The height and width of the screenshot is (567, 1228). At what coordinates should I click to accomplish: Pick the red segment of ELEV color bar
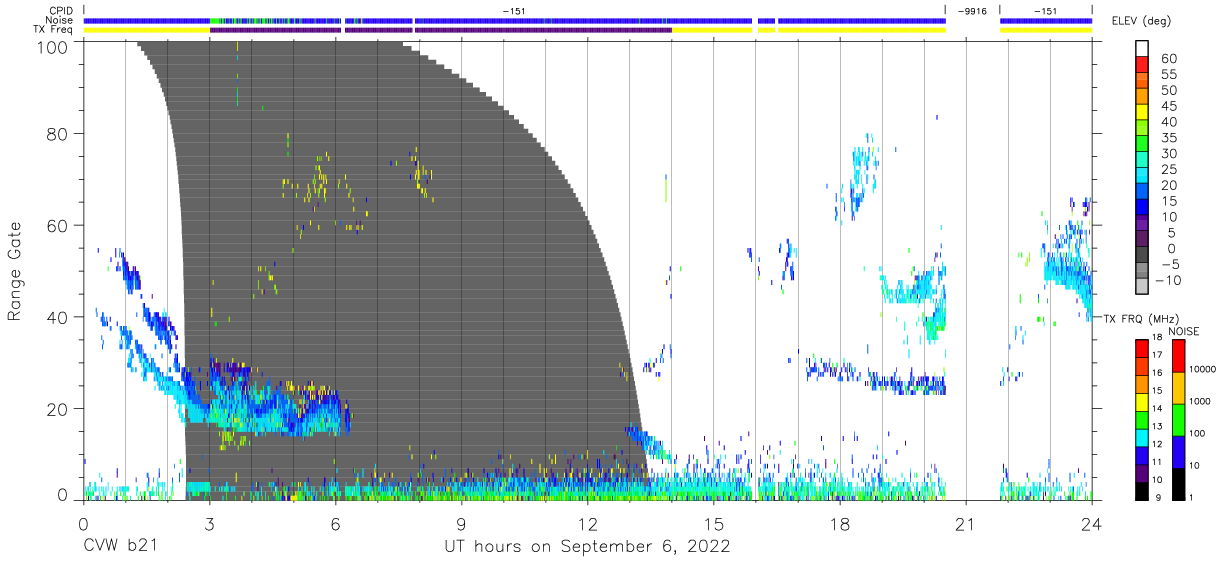pos(1143,65)
